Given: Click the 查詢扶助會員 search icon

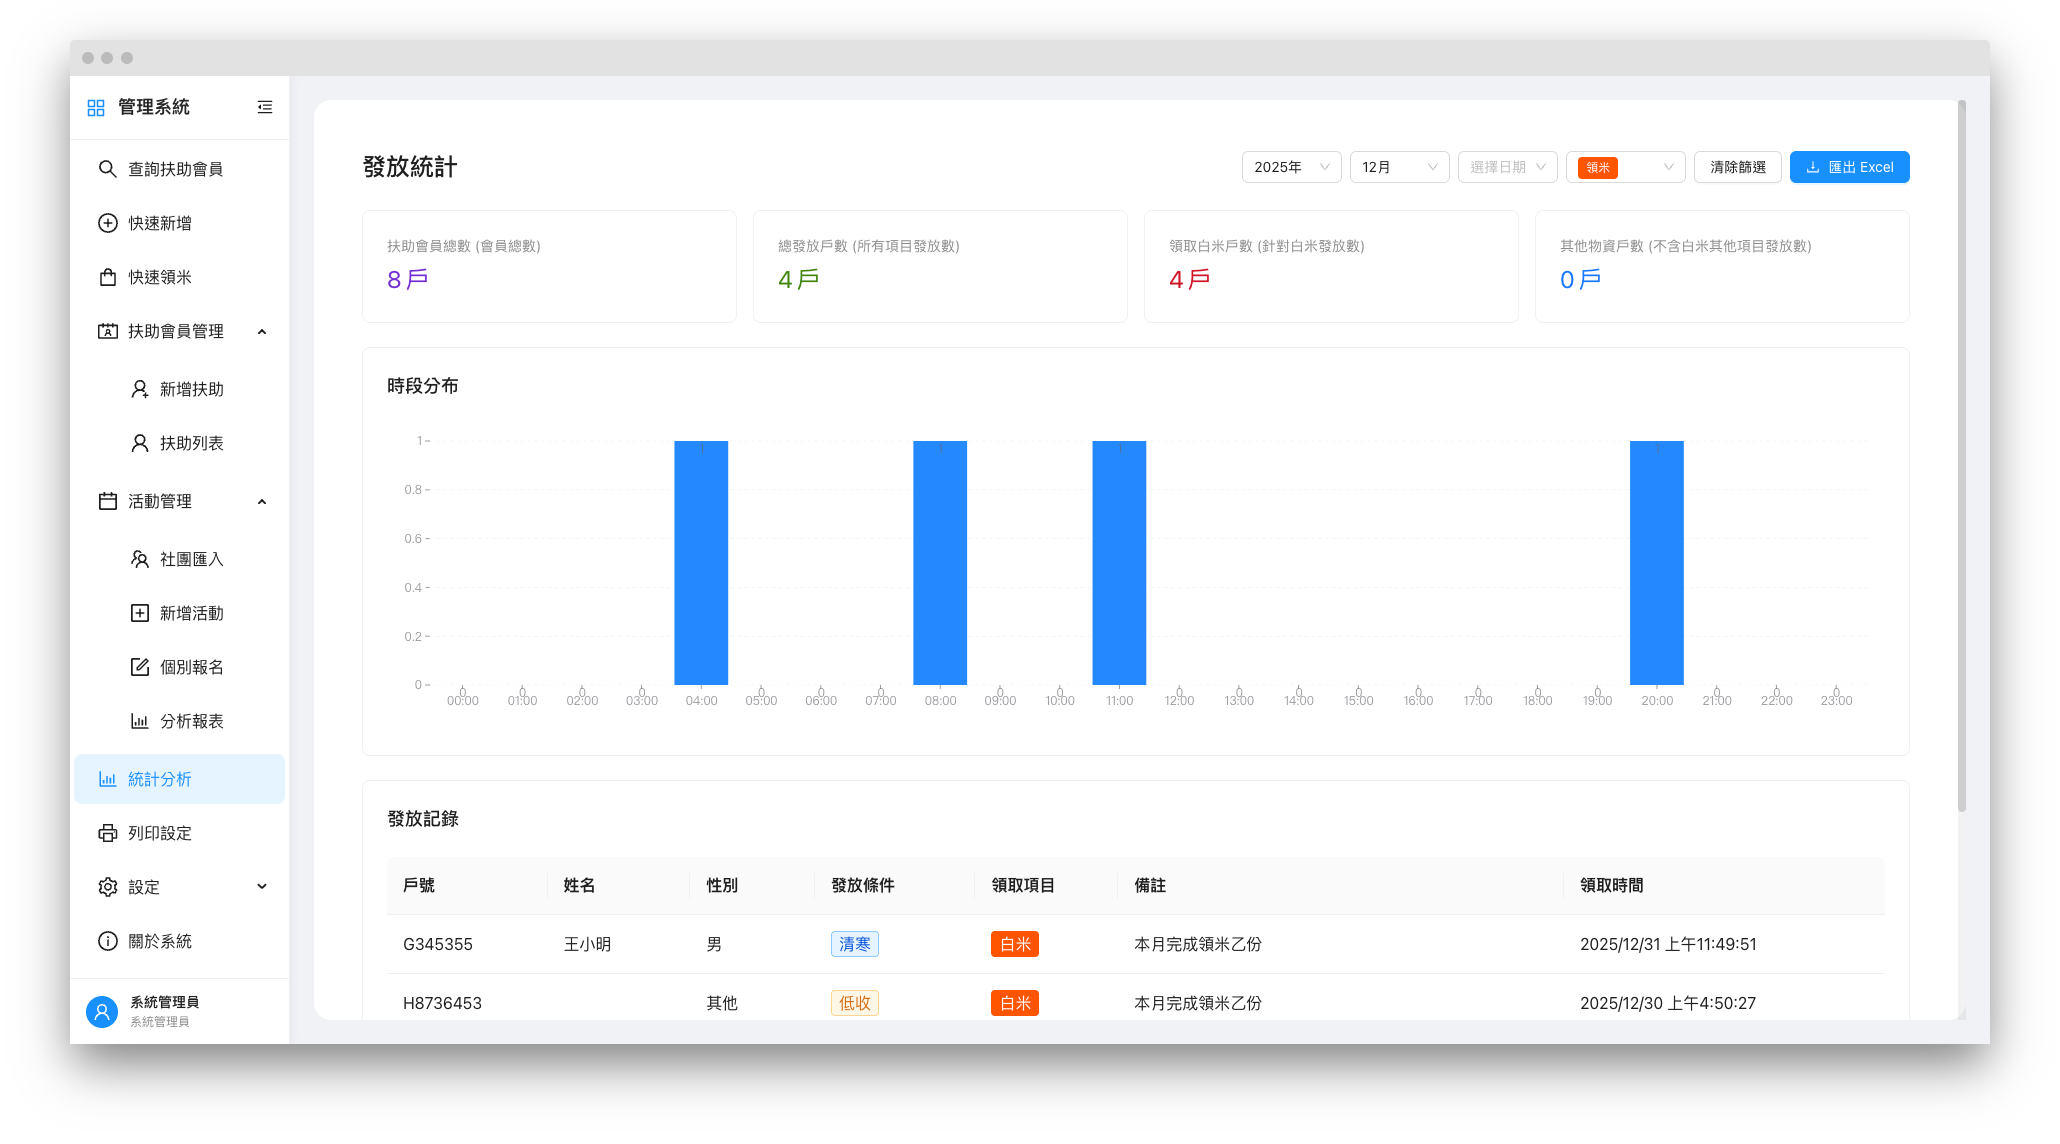Looking at the screenshot, I should (107, 169).
